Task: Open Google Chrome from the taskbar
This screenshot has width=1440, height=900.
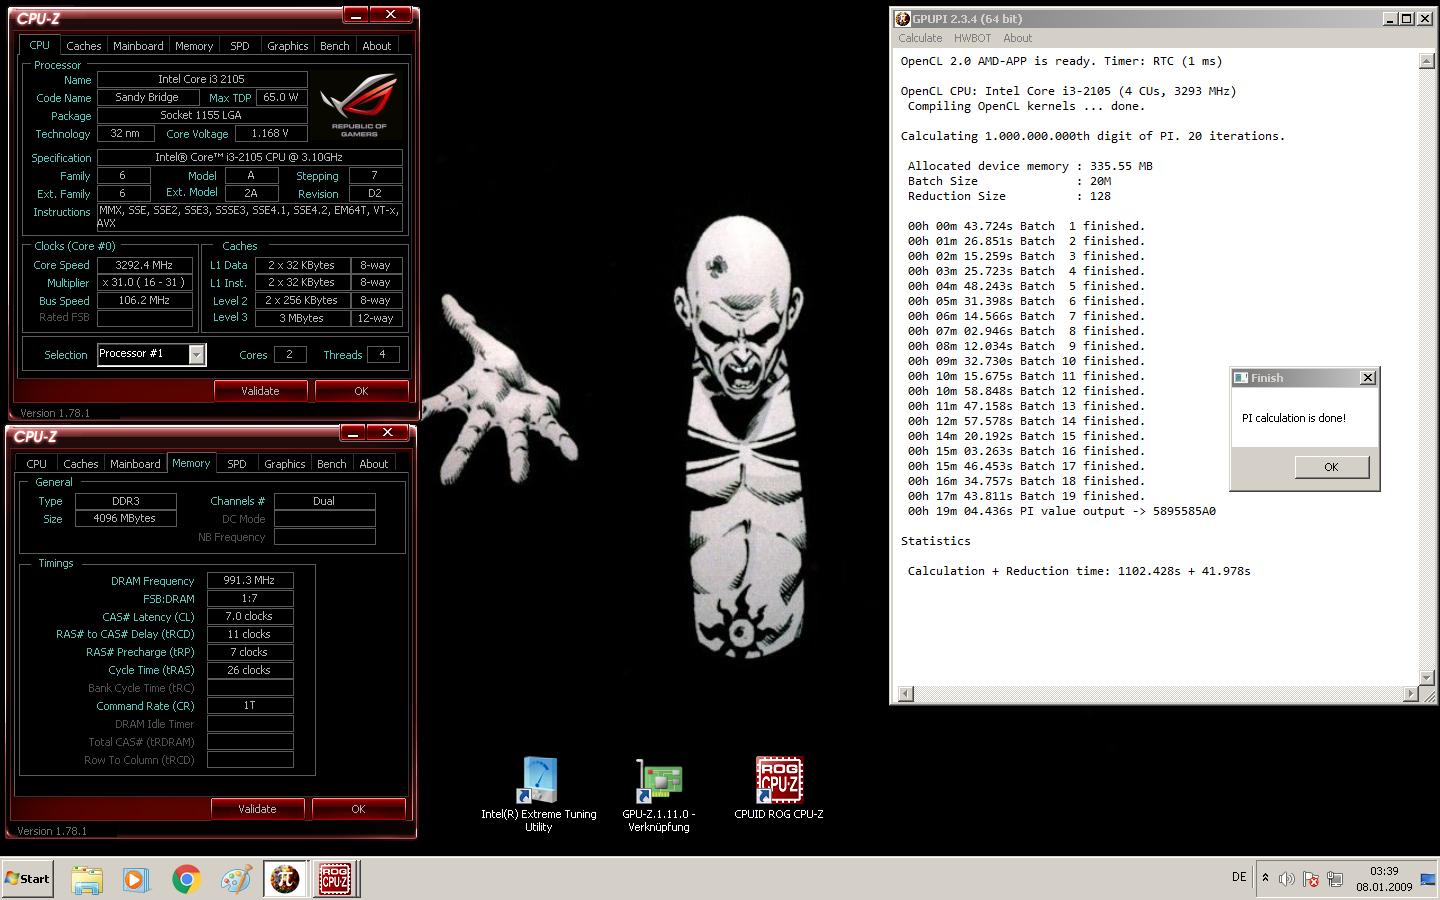Action: (x=186, y=879)
